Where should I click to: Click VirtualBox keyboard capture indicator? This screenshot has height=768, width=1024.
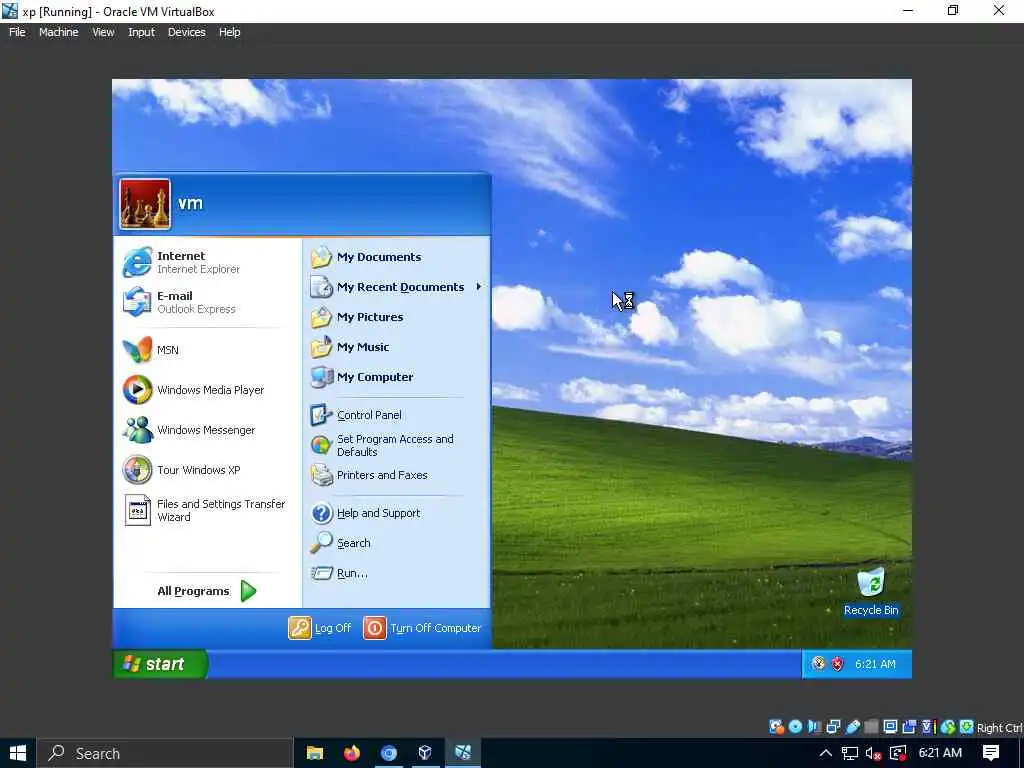tap(967, 727)
